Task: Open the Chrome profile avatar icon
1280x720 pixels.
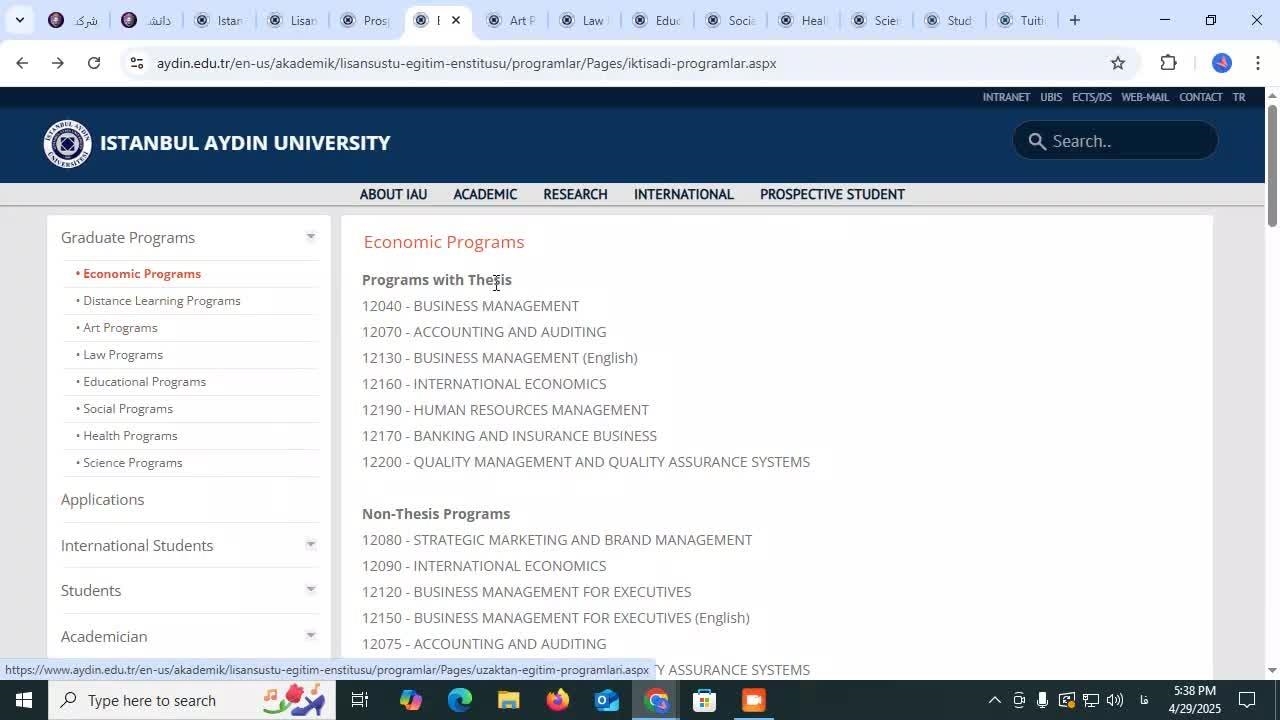Action: pos(1221,63)
